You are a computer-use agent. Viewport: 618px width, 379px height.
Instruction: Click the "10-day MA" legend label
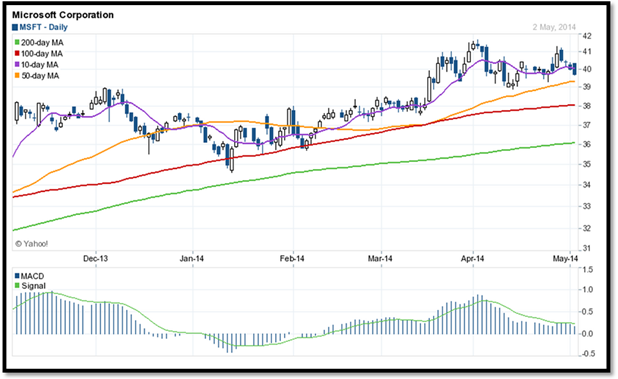pyautogui.click(x=39, y=65)
